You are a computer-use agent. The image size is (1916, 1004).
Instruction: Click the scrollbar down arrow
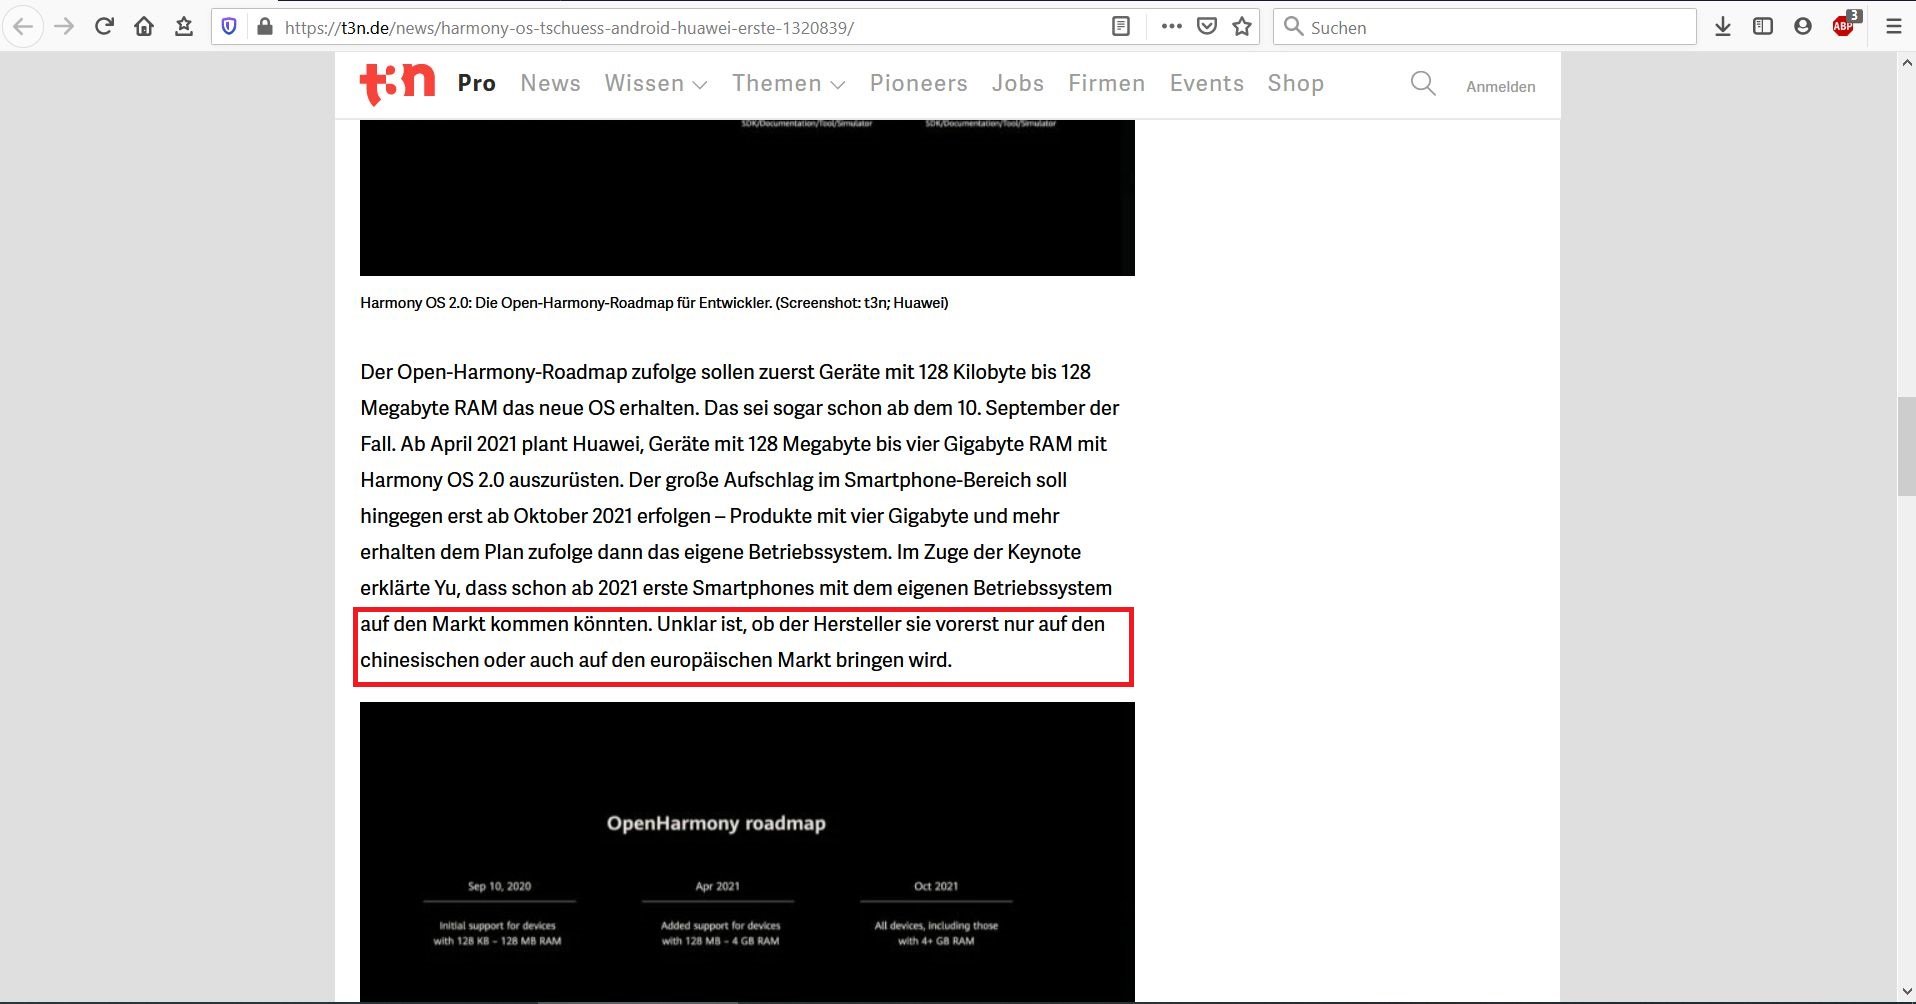click(1906, 992)
